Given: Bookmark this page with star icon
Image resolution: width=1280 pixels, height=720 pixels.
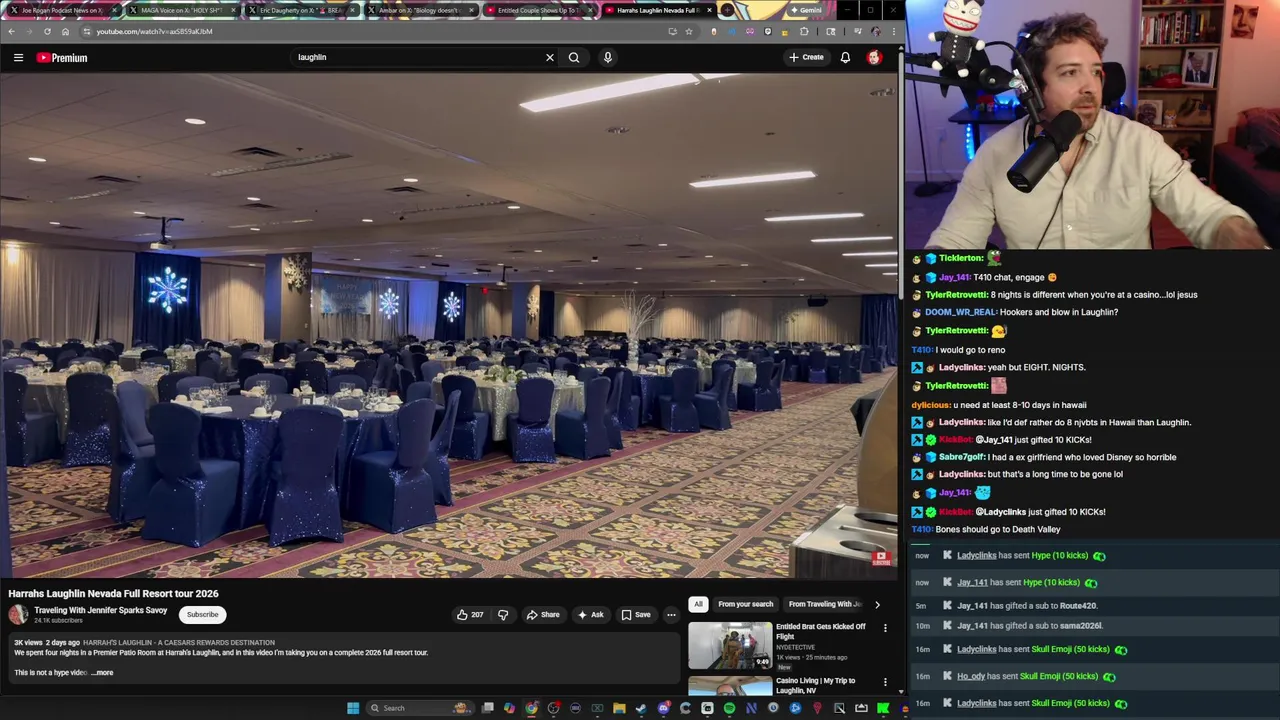Looking at the screenshot, I should 689,31.
